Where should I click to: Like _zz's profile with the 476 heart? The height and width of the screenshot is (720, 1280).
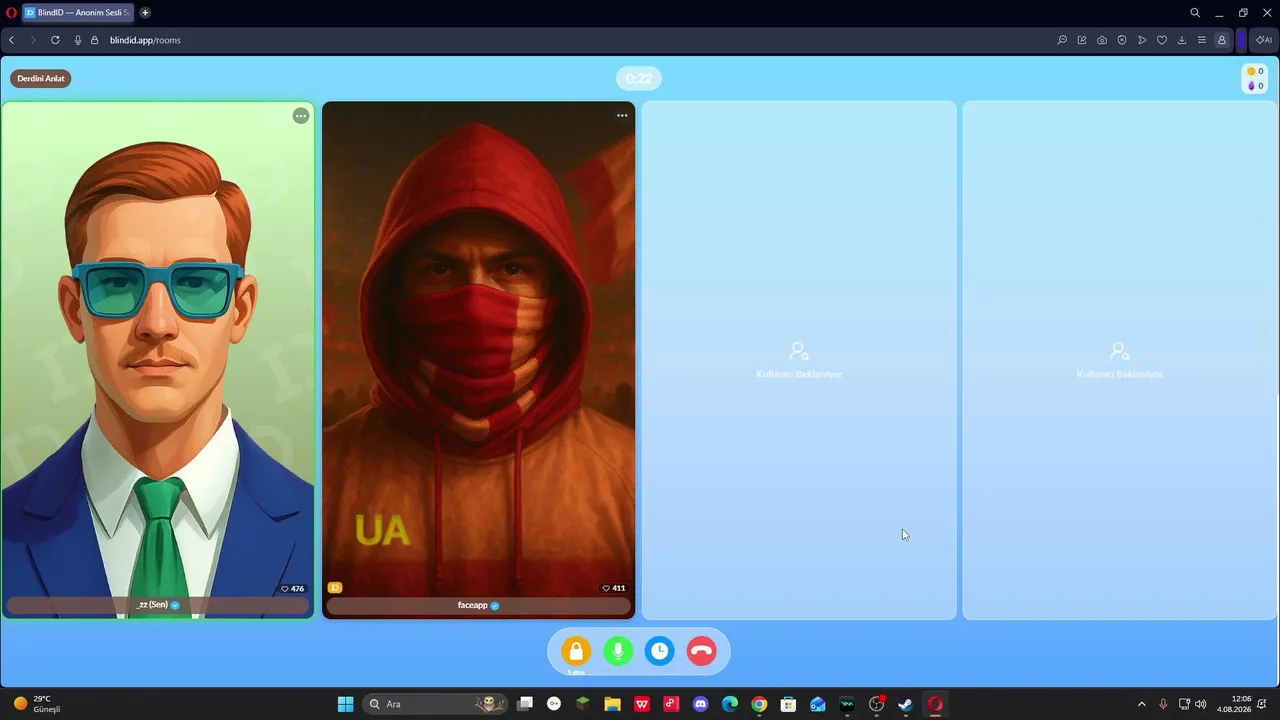pos(292,589)
